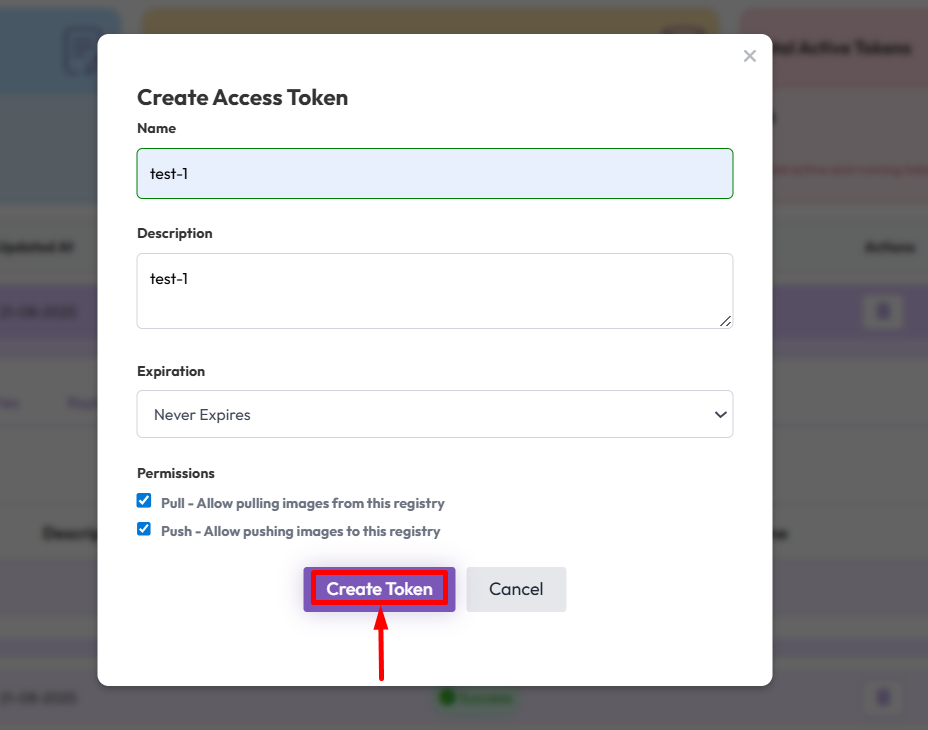Uncheck the Push permission checkbox
The width and height of the screenshot is (928, 730).
pyautogui.click(x=144, y=529)
